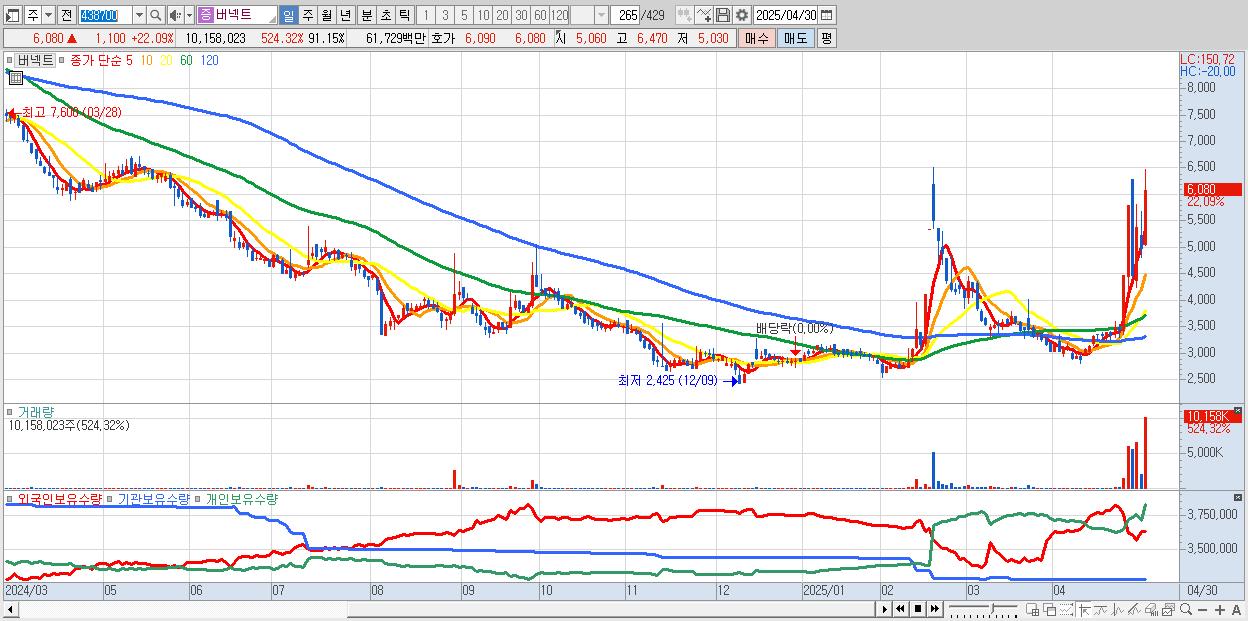Click the 평 button next to 매도
1248x621 pixels.
[826, 38]
